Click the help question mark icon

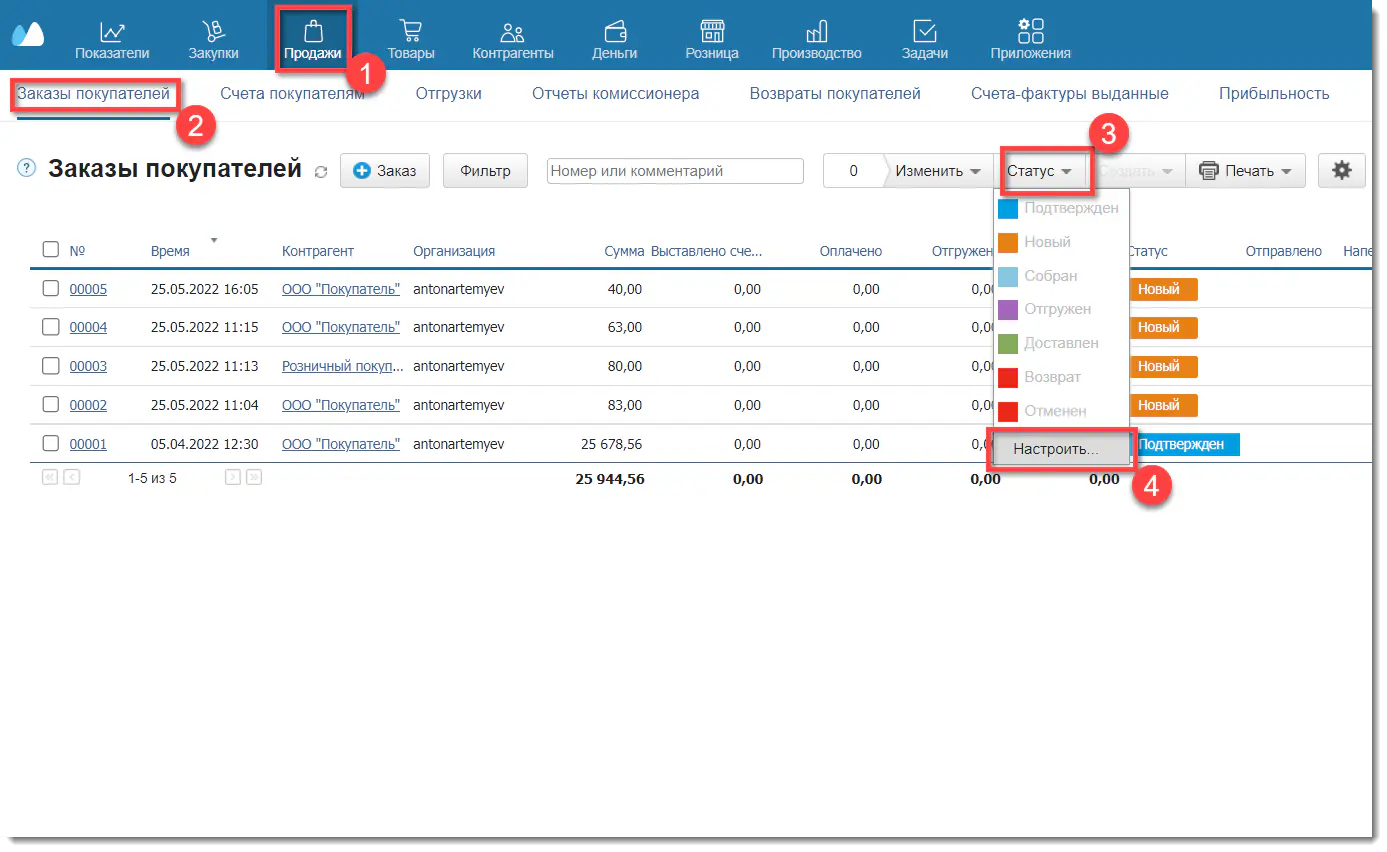click(x=26, y=169)
